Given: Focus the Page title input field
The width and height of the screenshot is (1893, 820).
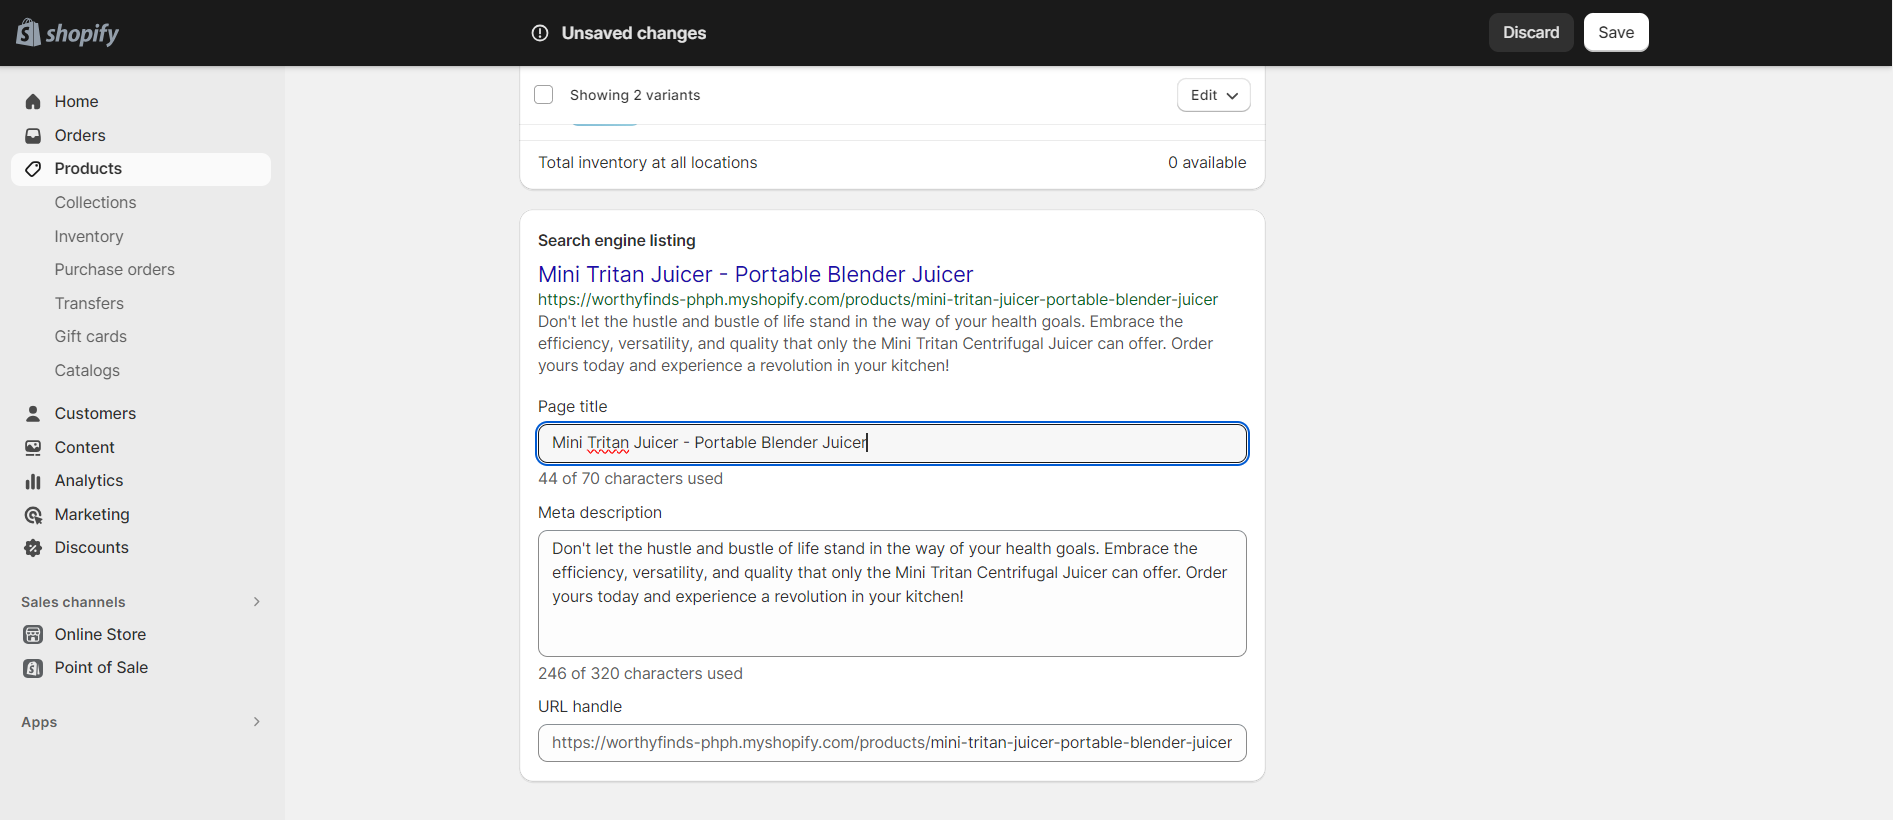Looking at the screenshot, I should pyautogui.click(x=892, y=443).
